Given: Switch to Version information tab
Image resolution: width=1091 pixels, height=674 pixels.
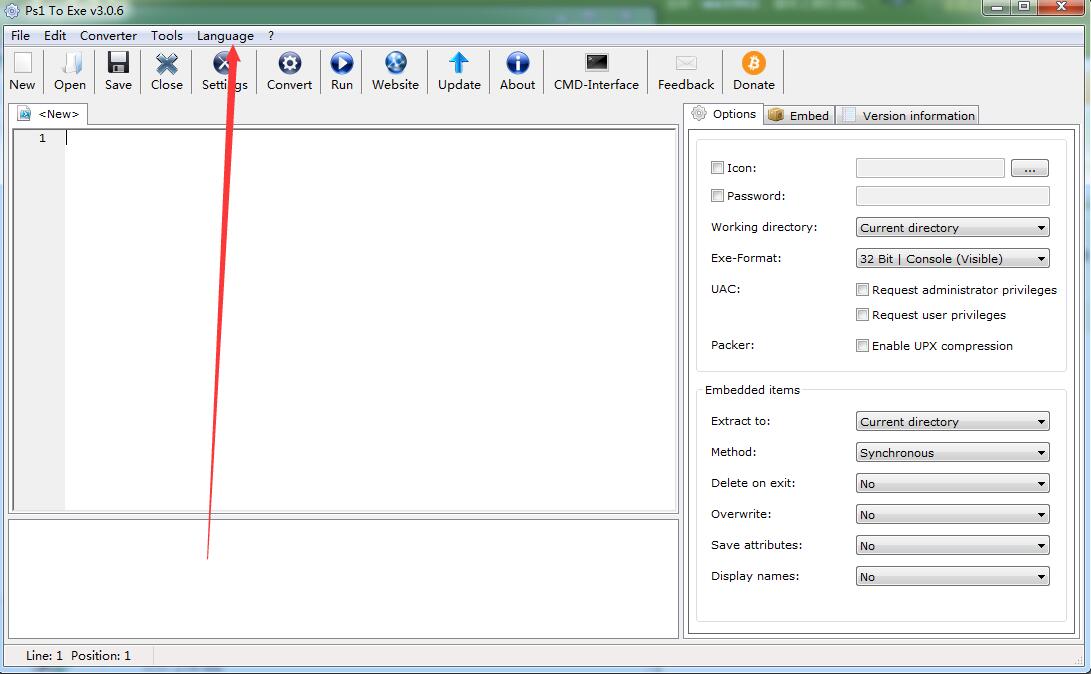Looking at the screenshot, I should coord(908,115).
